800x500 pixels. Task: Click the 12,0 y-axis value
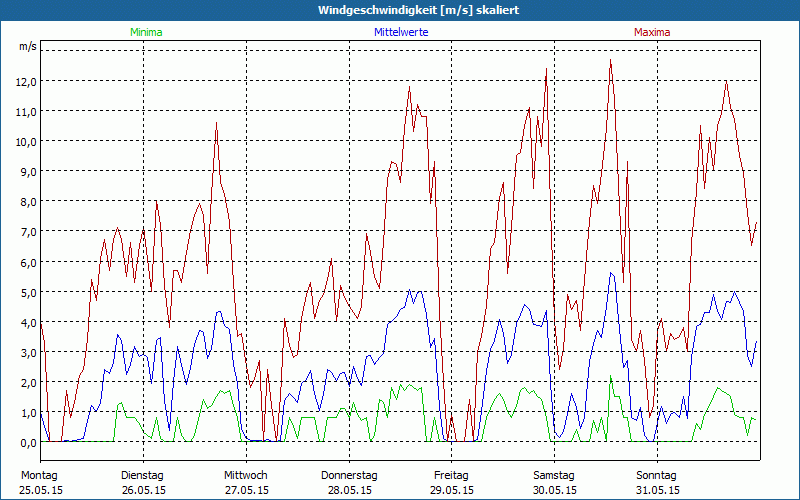tap(26, 81)
